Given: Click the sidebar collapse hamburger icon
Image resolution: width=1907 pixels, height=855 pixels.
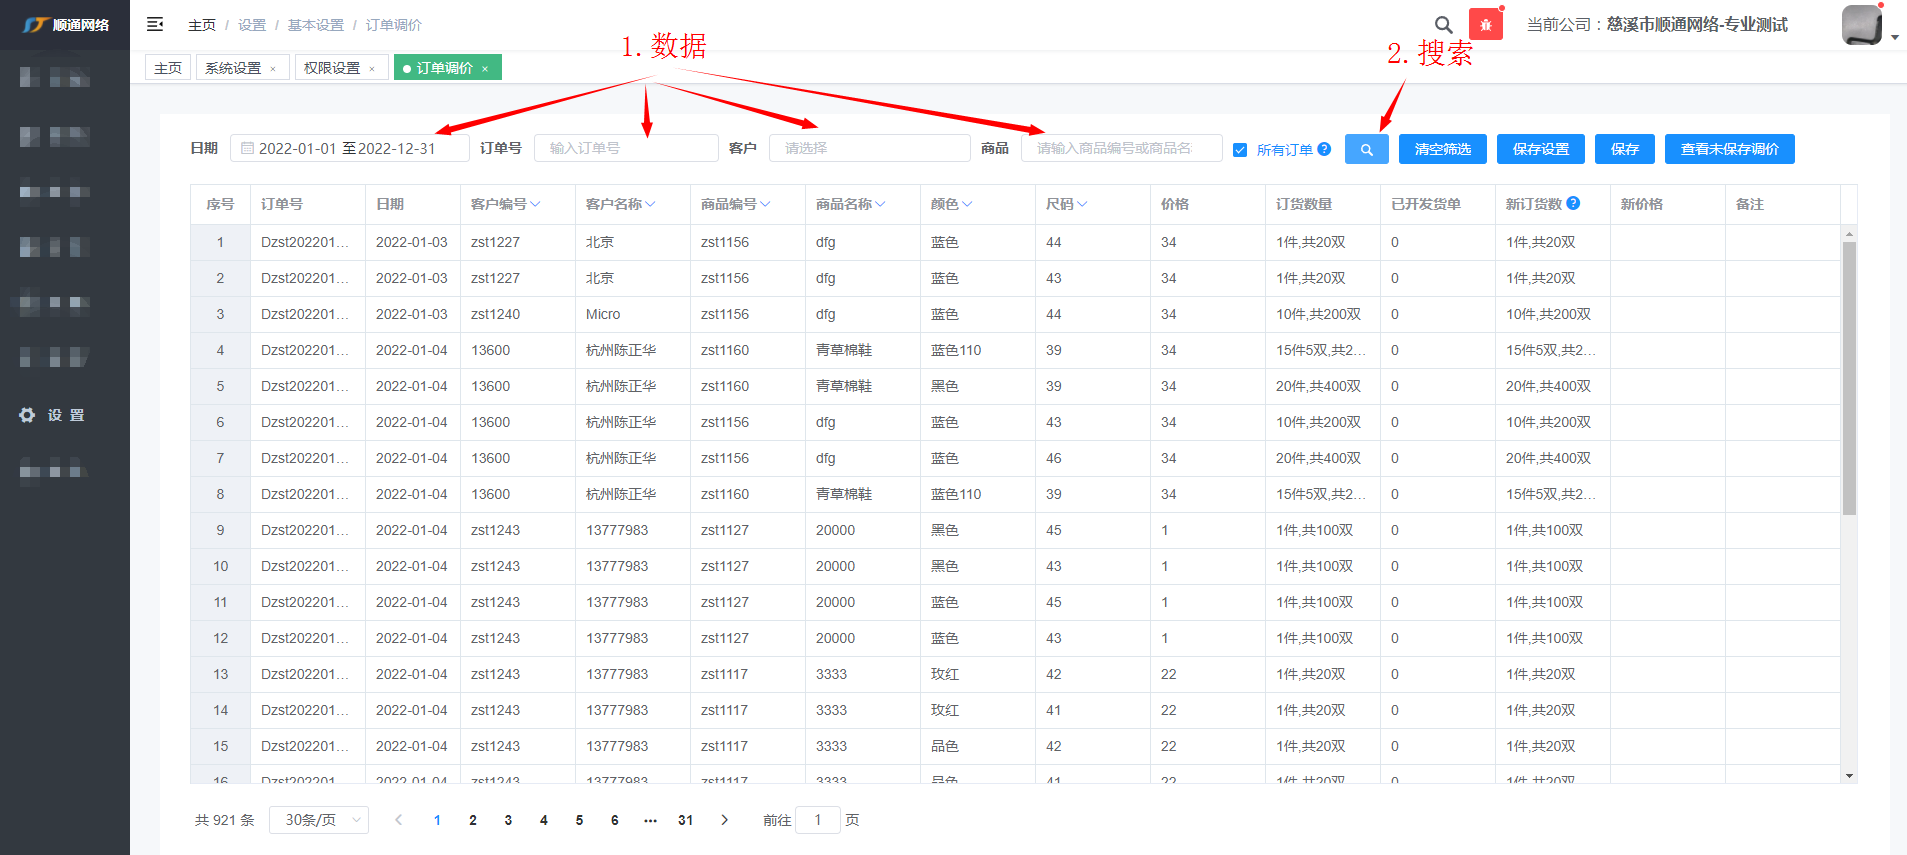Looking at the screenshot, I should [x=155, y=24].
